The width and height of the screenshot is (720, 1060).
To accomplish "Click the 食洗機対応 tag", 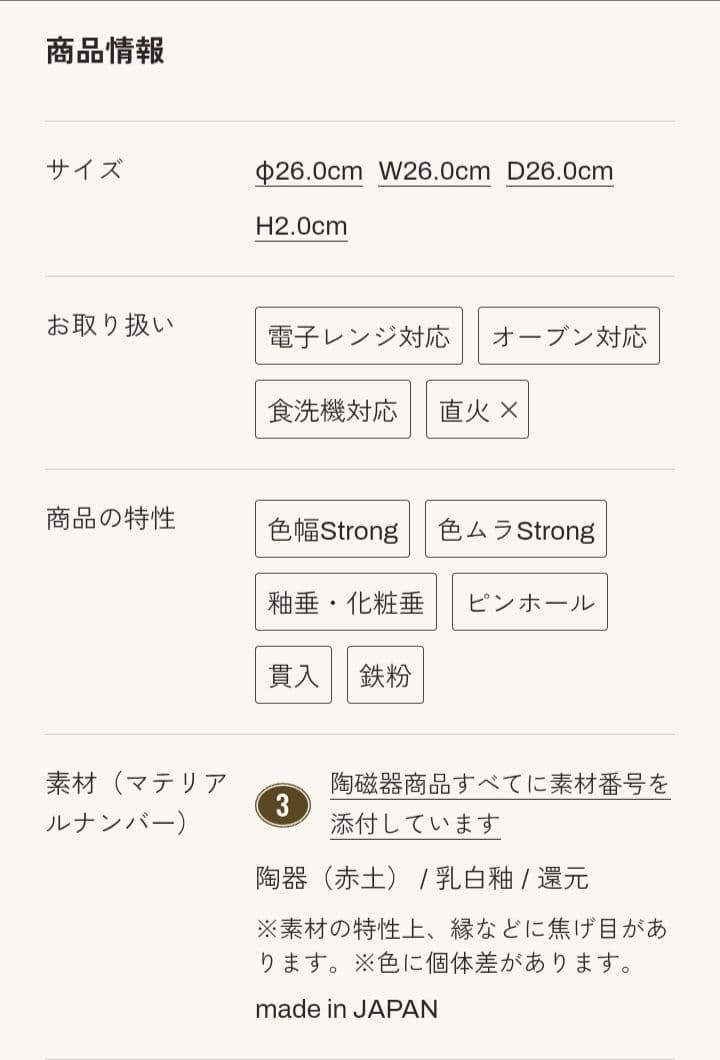I will click(x=332, y=409).
